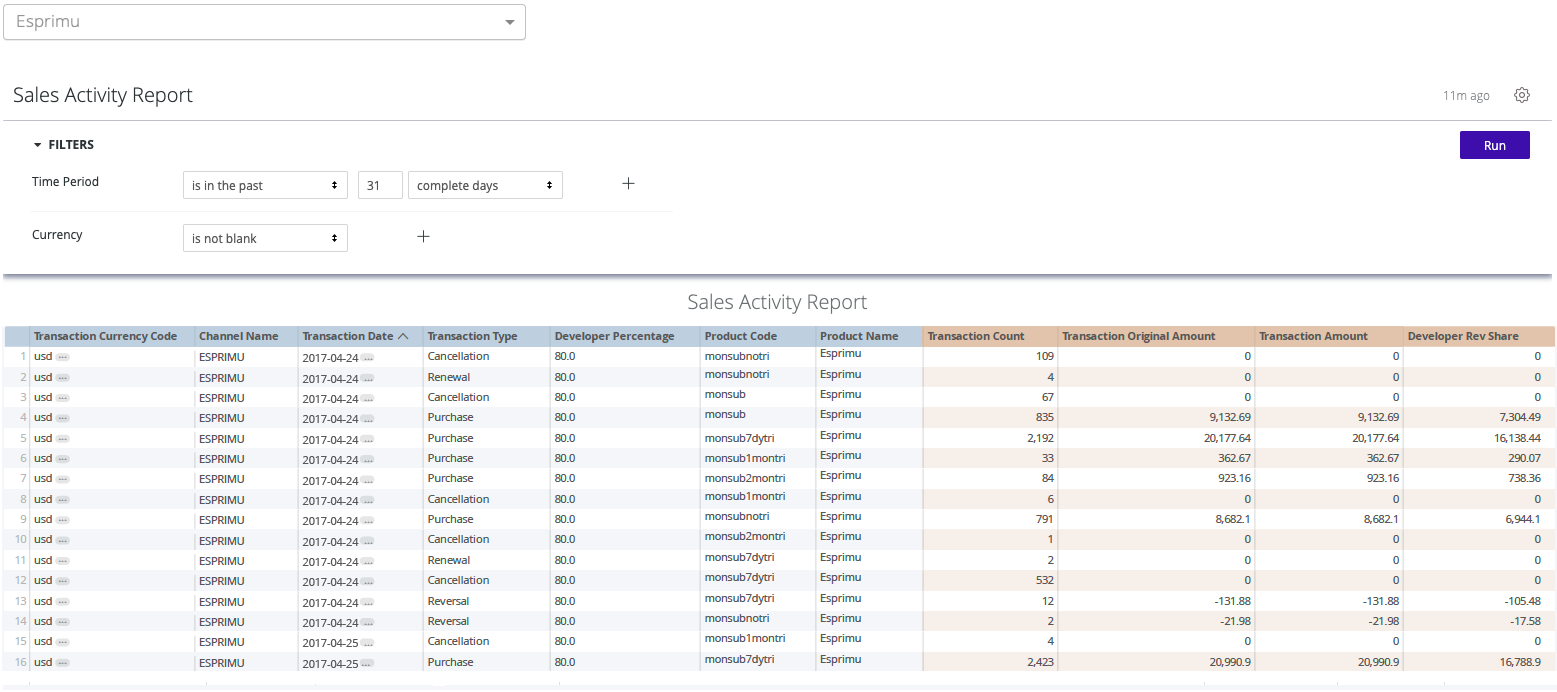
Task: Sort by Transaction Type column header
Action: 472,337
